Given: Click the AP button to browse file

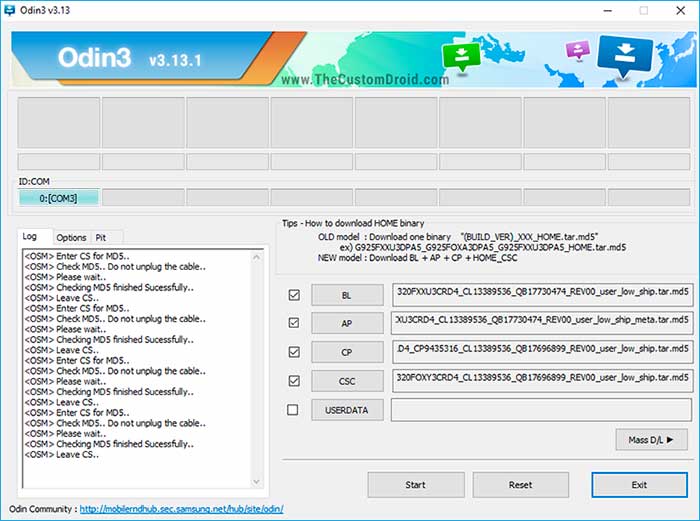Looking at the screenshot, I should (347, 323).
